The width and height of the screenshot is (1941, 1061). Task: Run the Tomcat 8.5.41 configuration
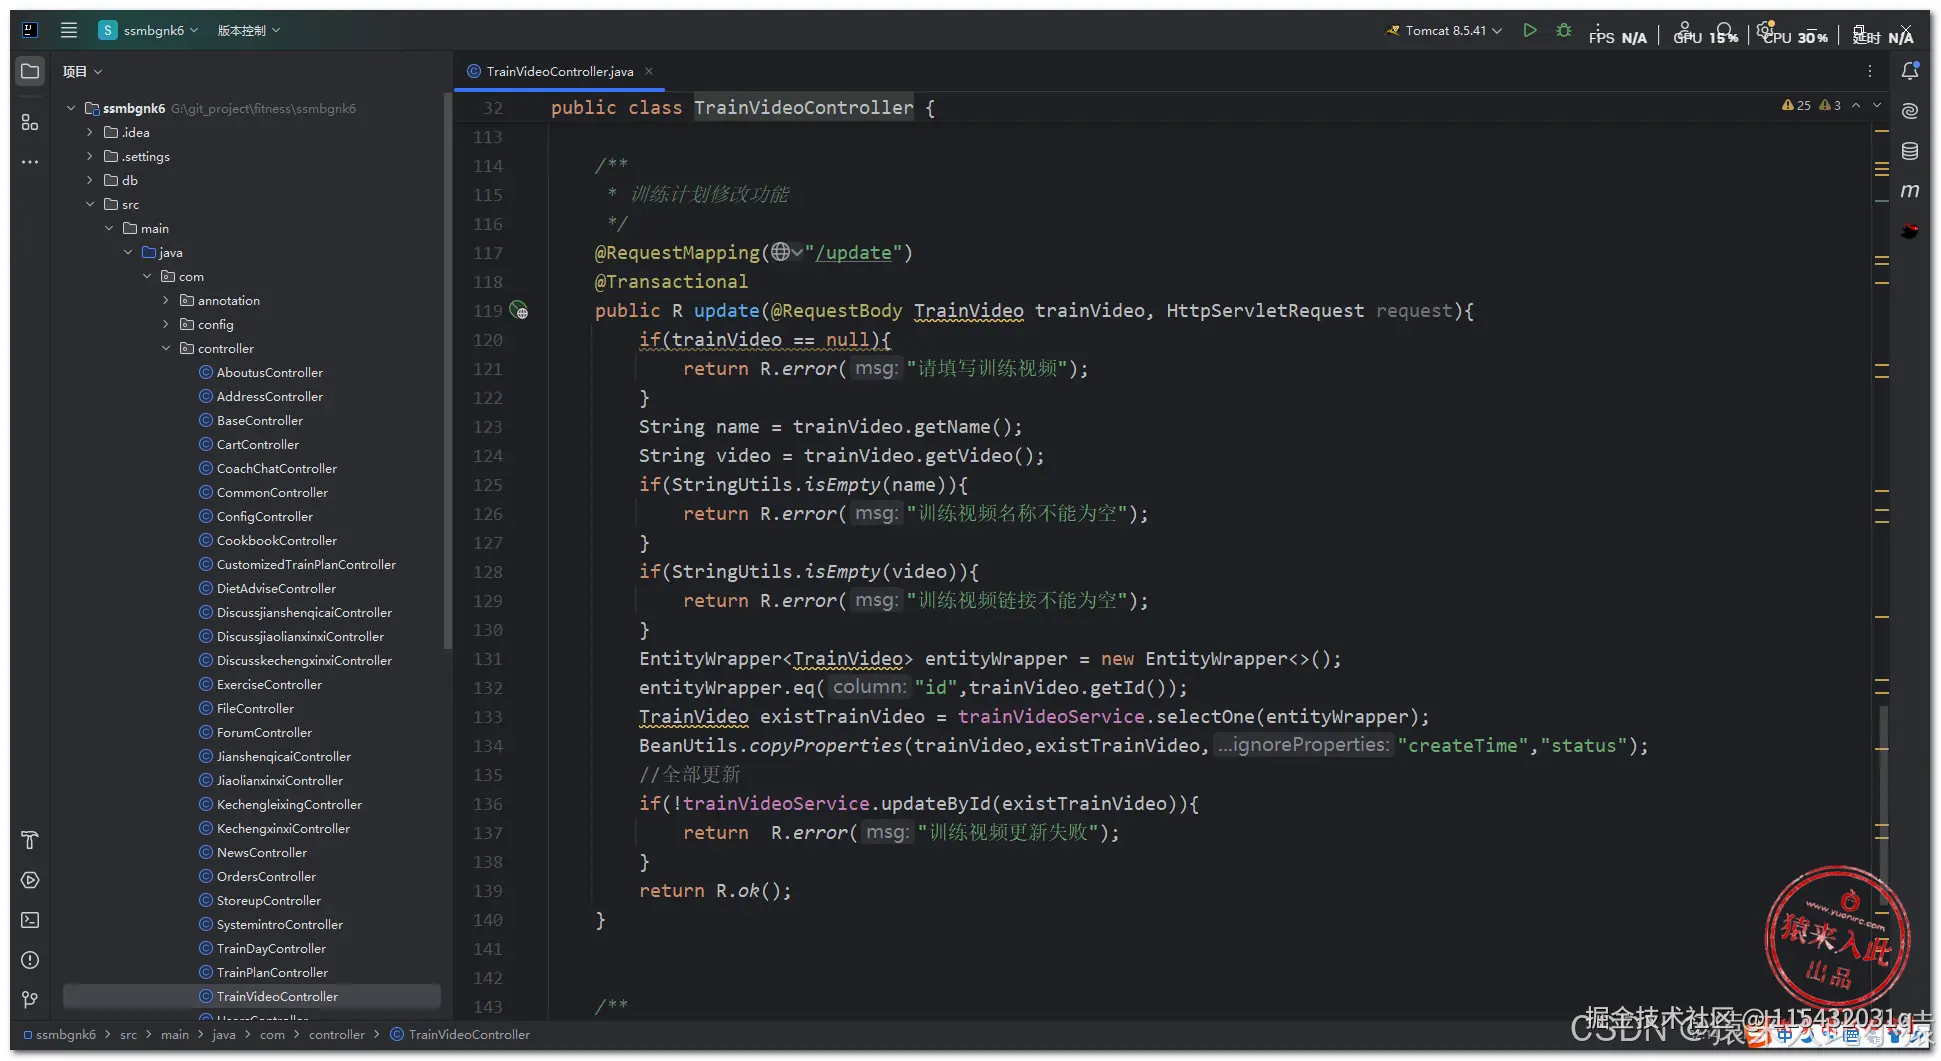[1530, 30]
